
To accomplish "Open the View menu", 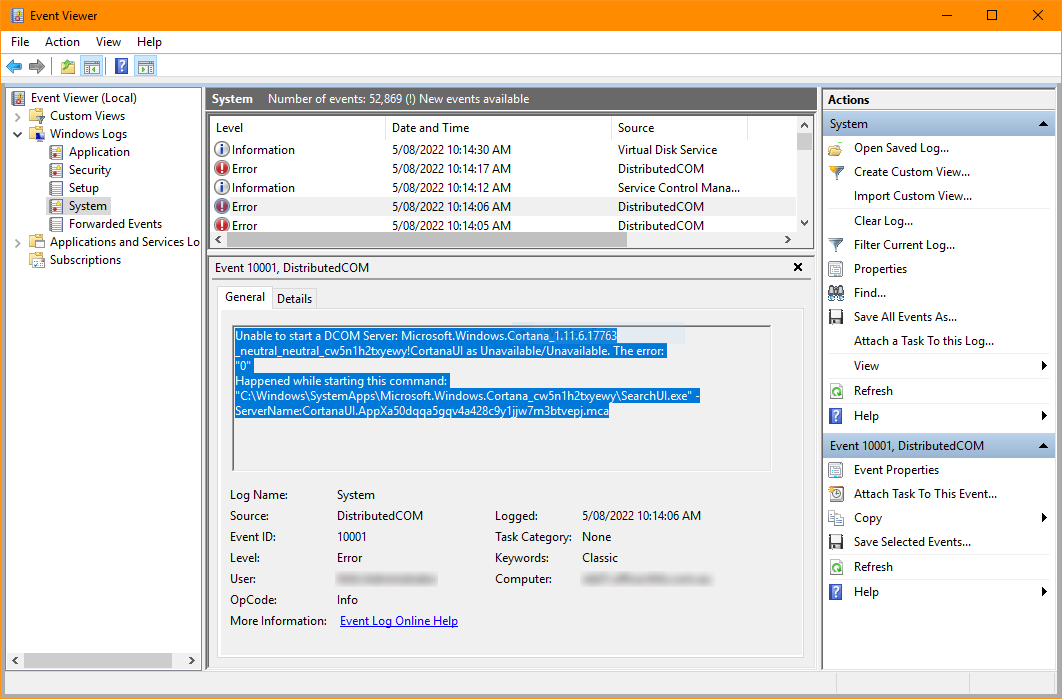I will 108,42.
